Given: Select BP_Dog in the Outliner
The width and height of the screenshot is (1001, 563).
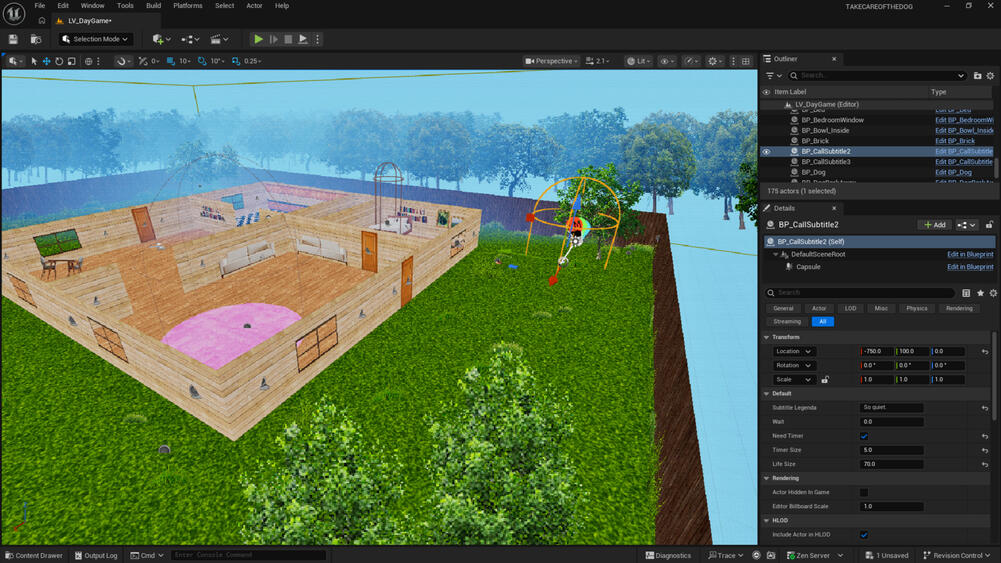Looking at the screenshot, I should tap(813, 172).
